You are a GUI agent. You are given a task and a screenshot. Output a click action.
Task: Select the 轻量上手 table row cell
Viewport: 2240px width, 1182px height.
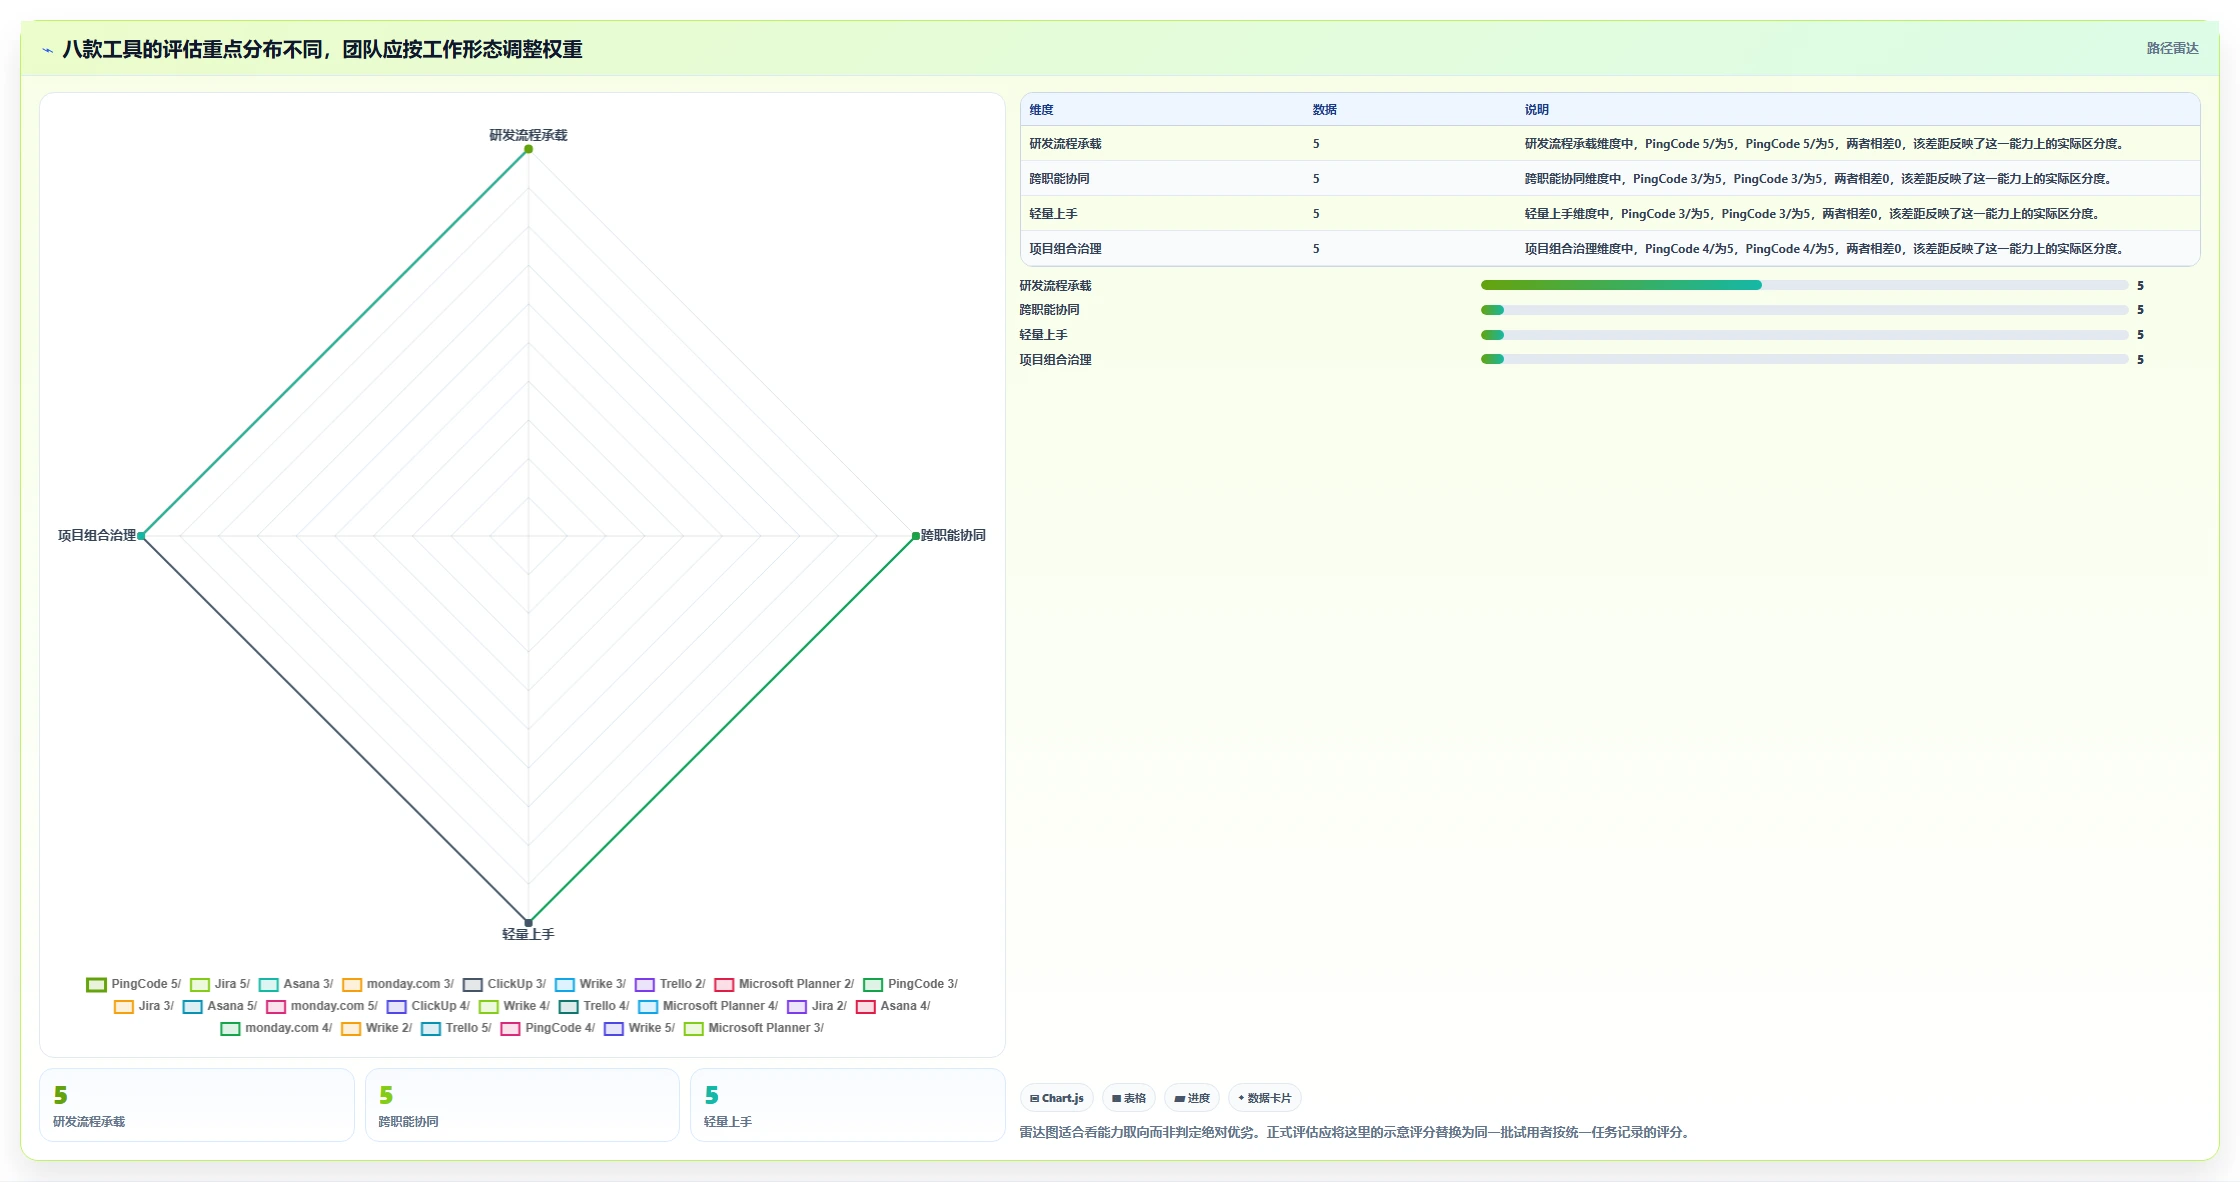click(1053, 214)
